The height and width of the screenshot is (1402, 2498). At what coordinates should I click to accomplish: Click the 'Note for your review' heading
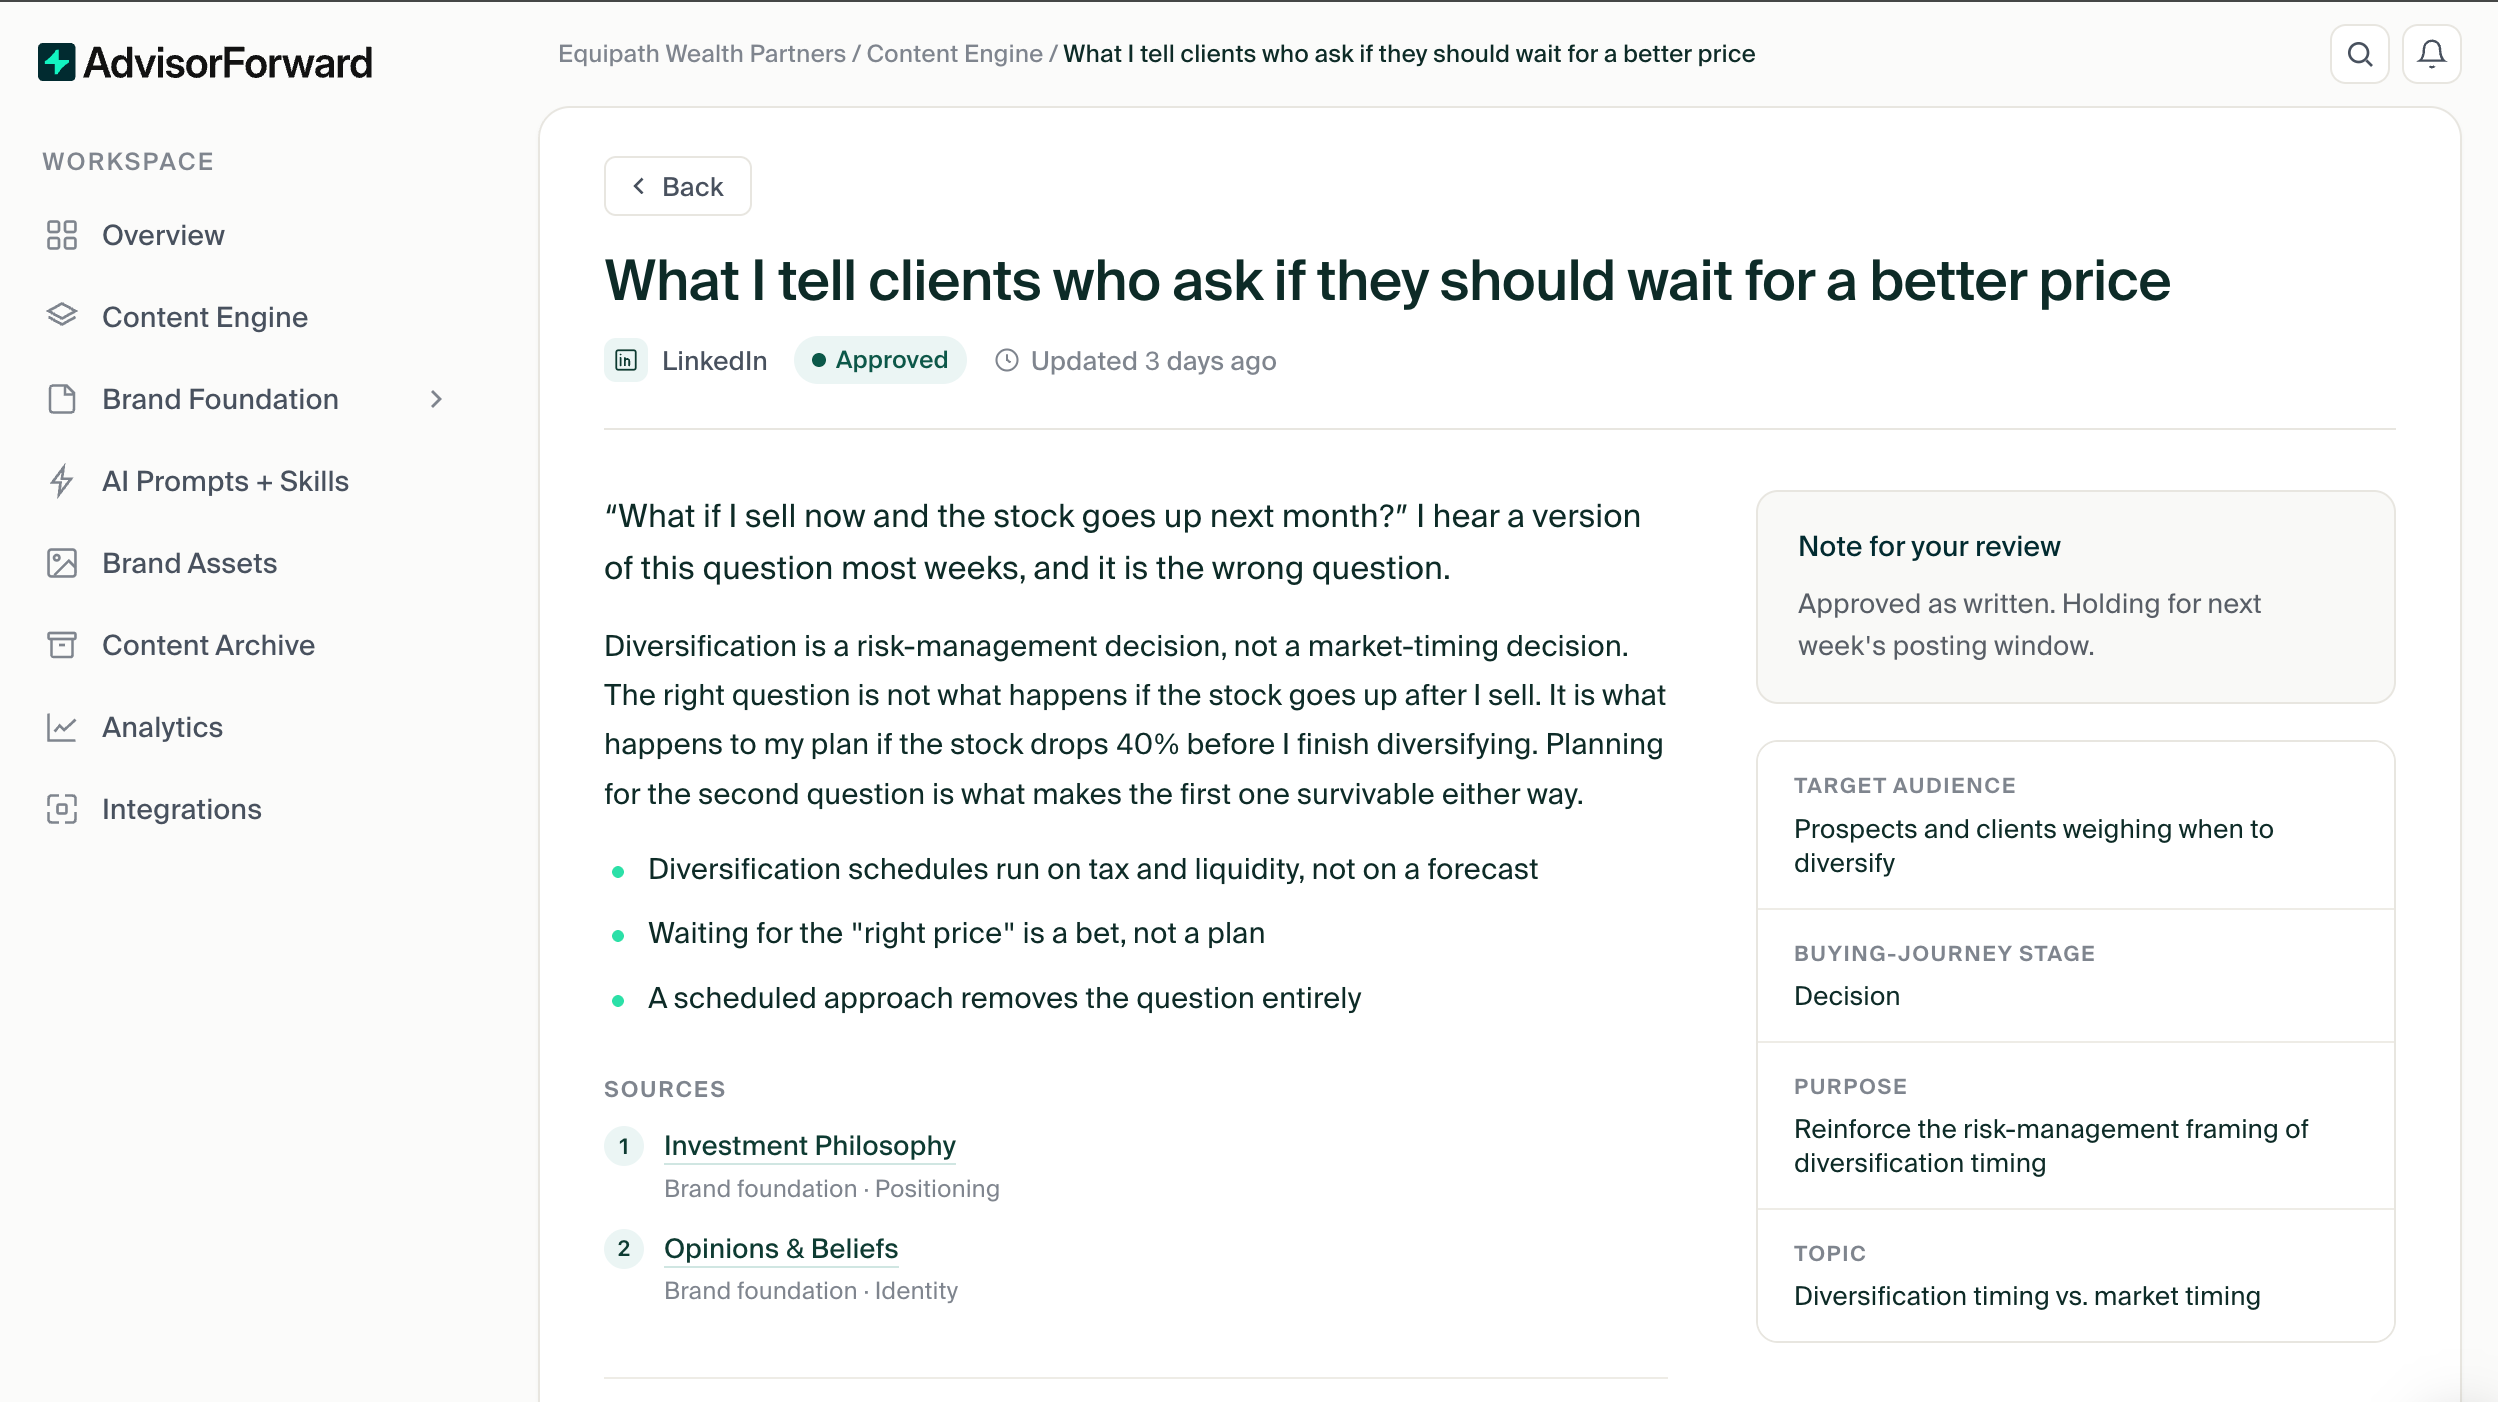pos(1929,546)
